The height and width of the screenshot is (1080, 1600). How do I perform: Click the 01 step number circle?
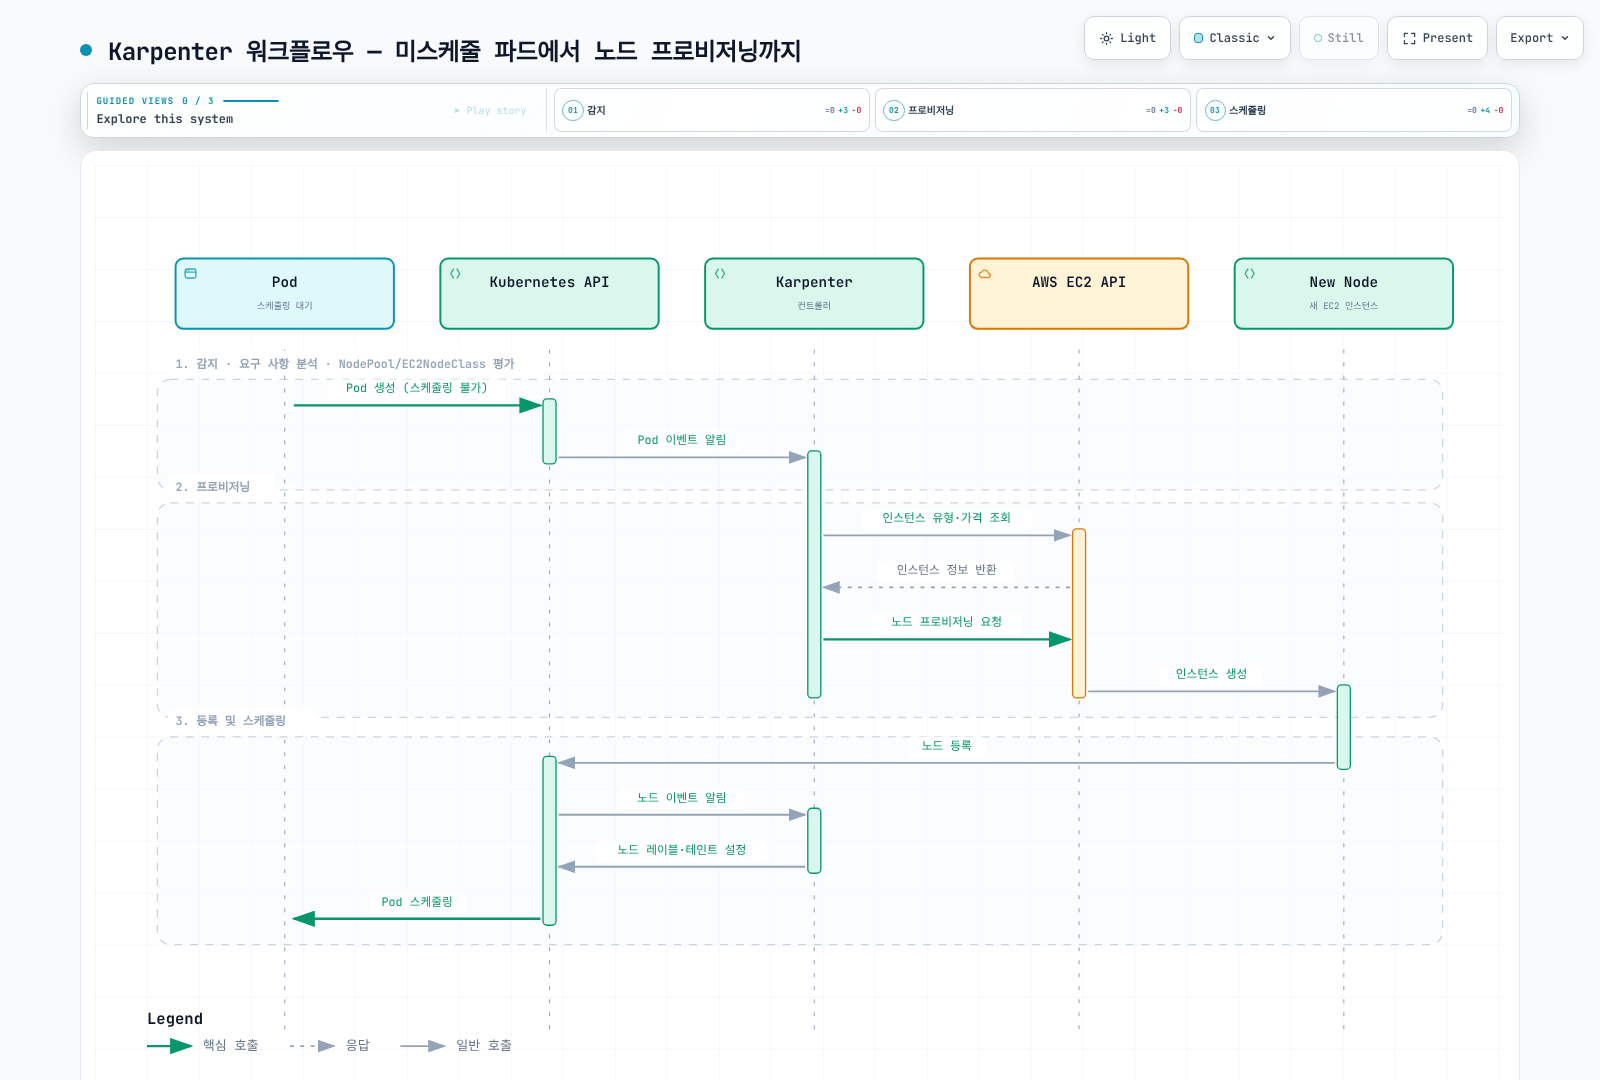point(573,110)
